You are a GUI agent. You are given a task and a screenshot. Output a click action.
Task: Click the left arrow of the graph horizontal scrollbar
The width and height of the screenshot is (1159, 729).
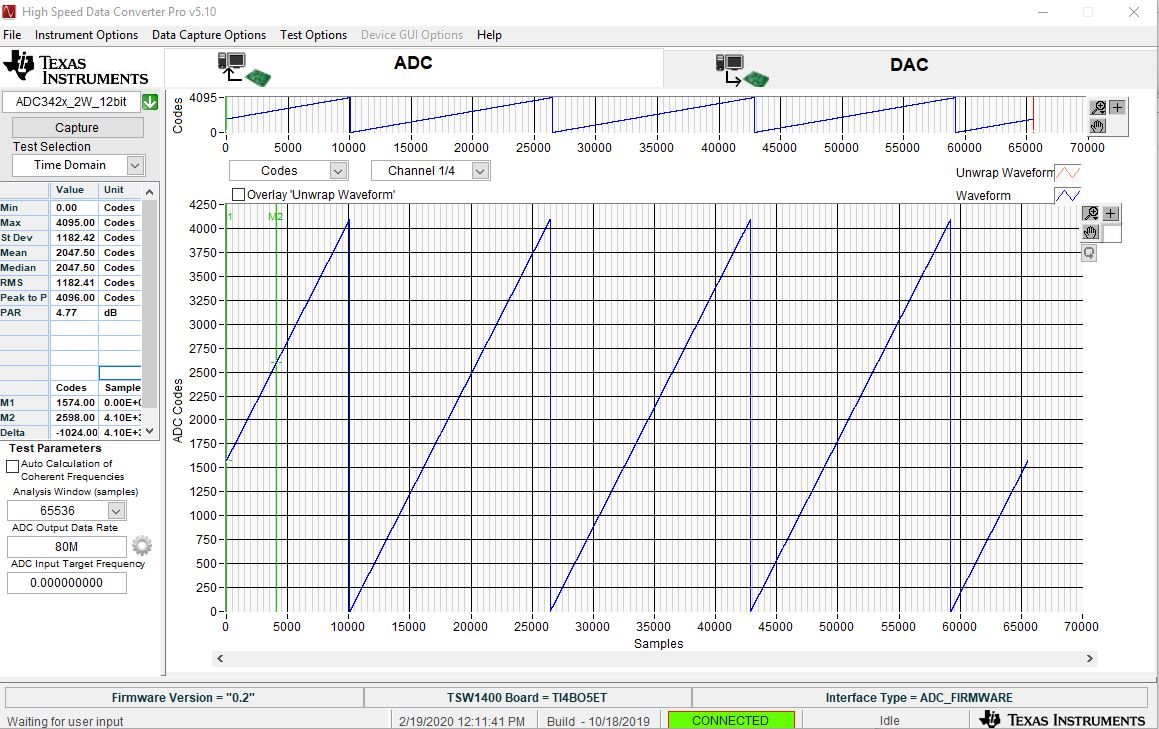click(x=220, y=658)
